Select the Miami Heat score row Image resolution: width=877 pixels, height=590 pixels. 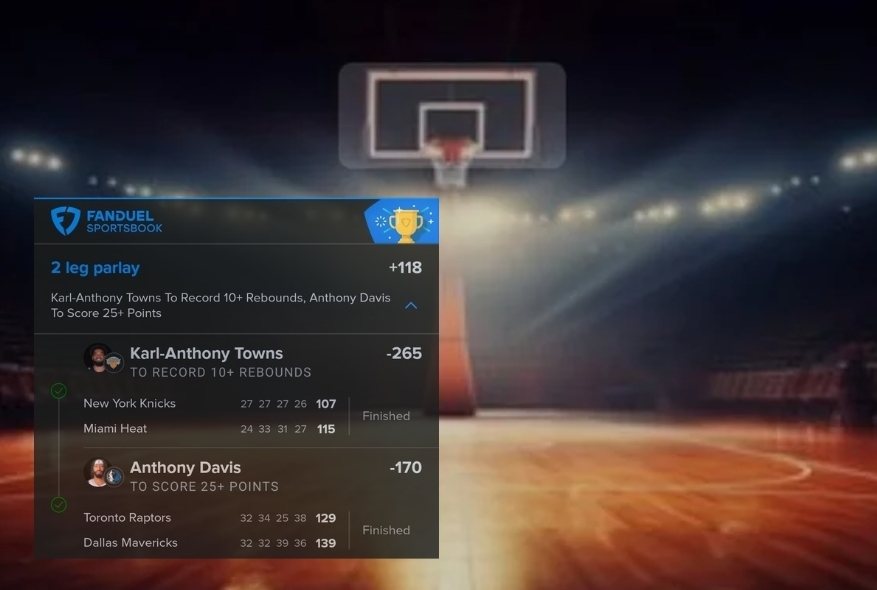209,429
